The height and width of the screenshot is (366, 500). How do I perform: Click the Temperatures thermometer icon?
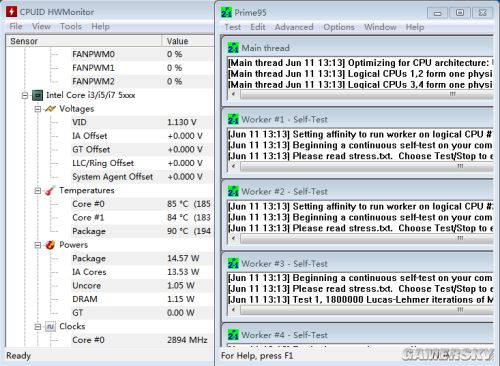coord(50,191)
